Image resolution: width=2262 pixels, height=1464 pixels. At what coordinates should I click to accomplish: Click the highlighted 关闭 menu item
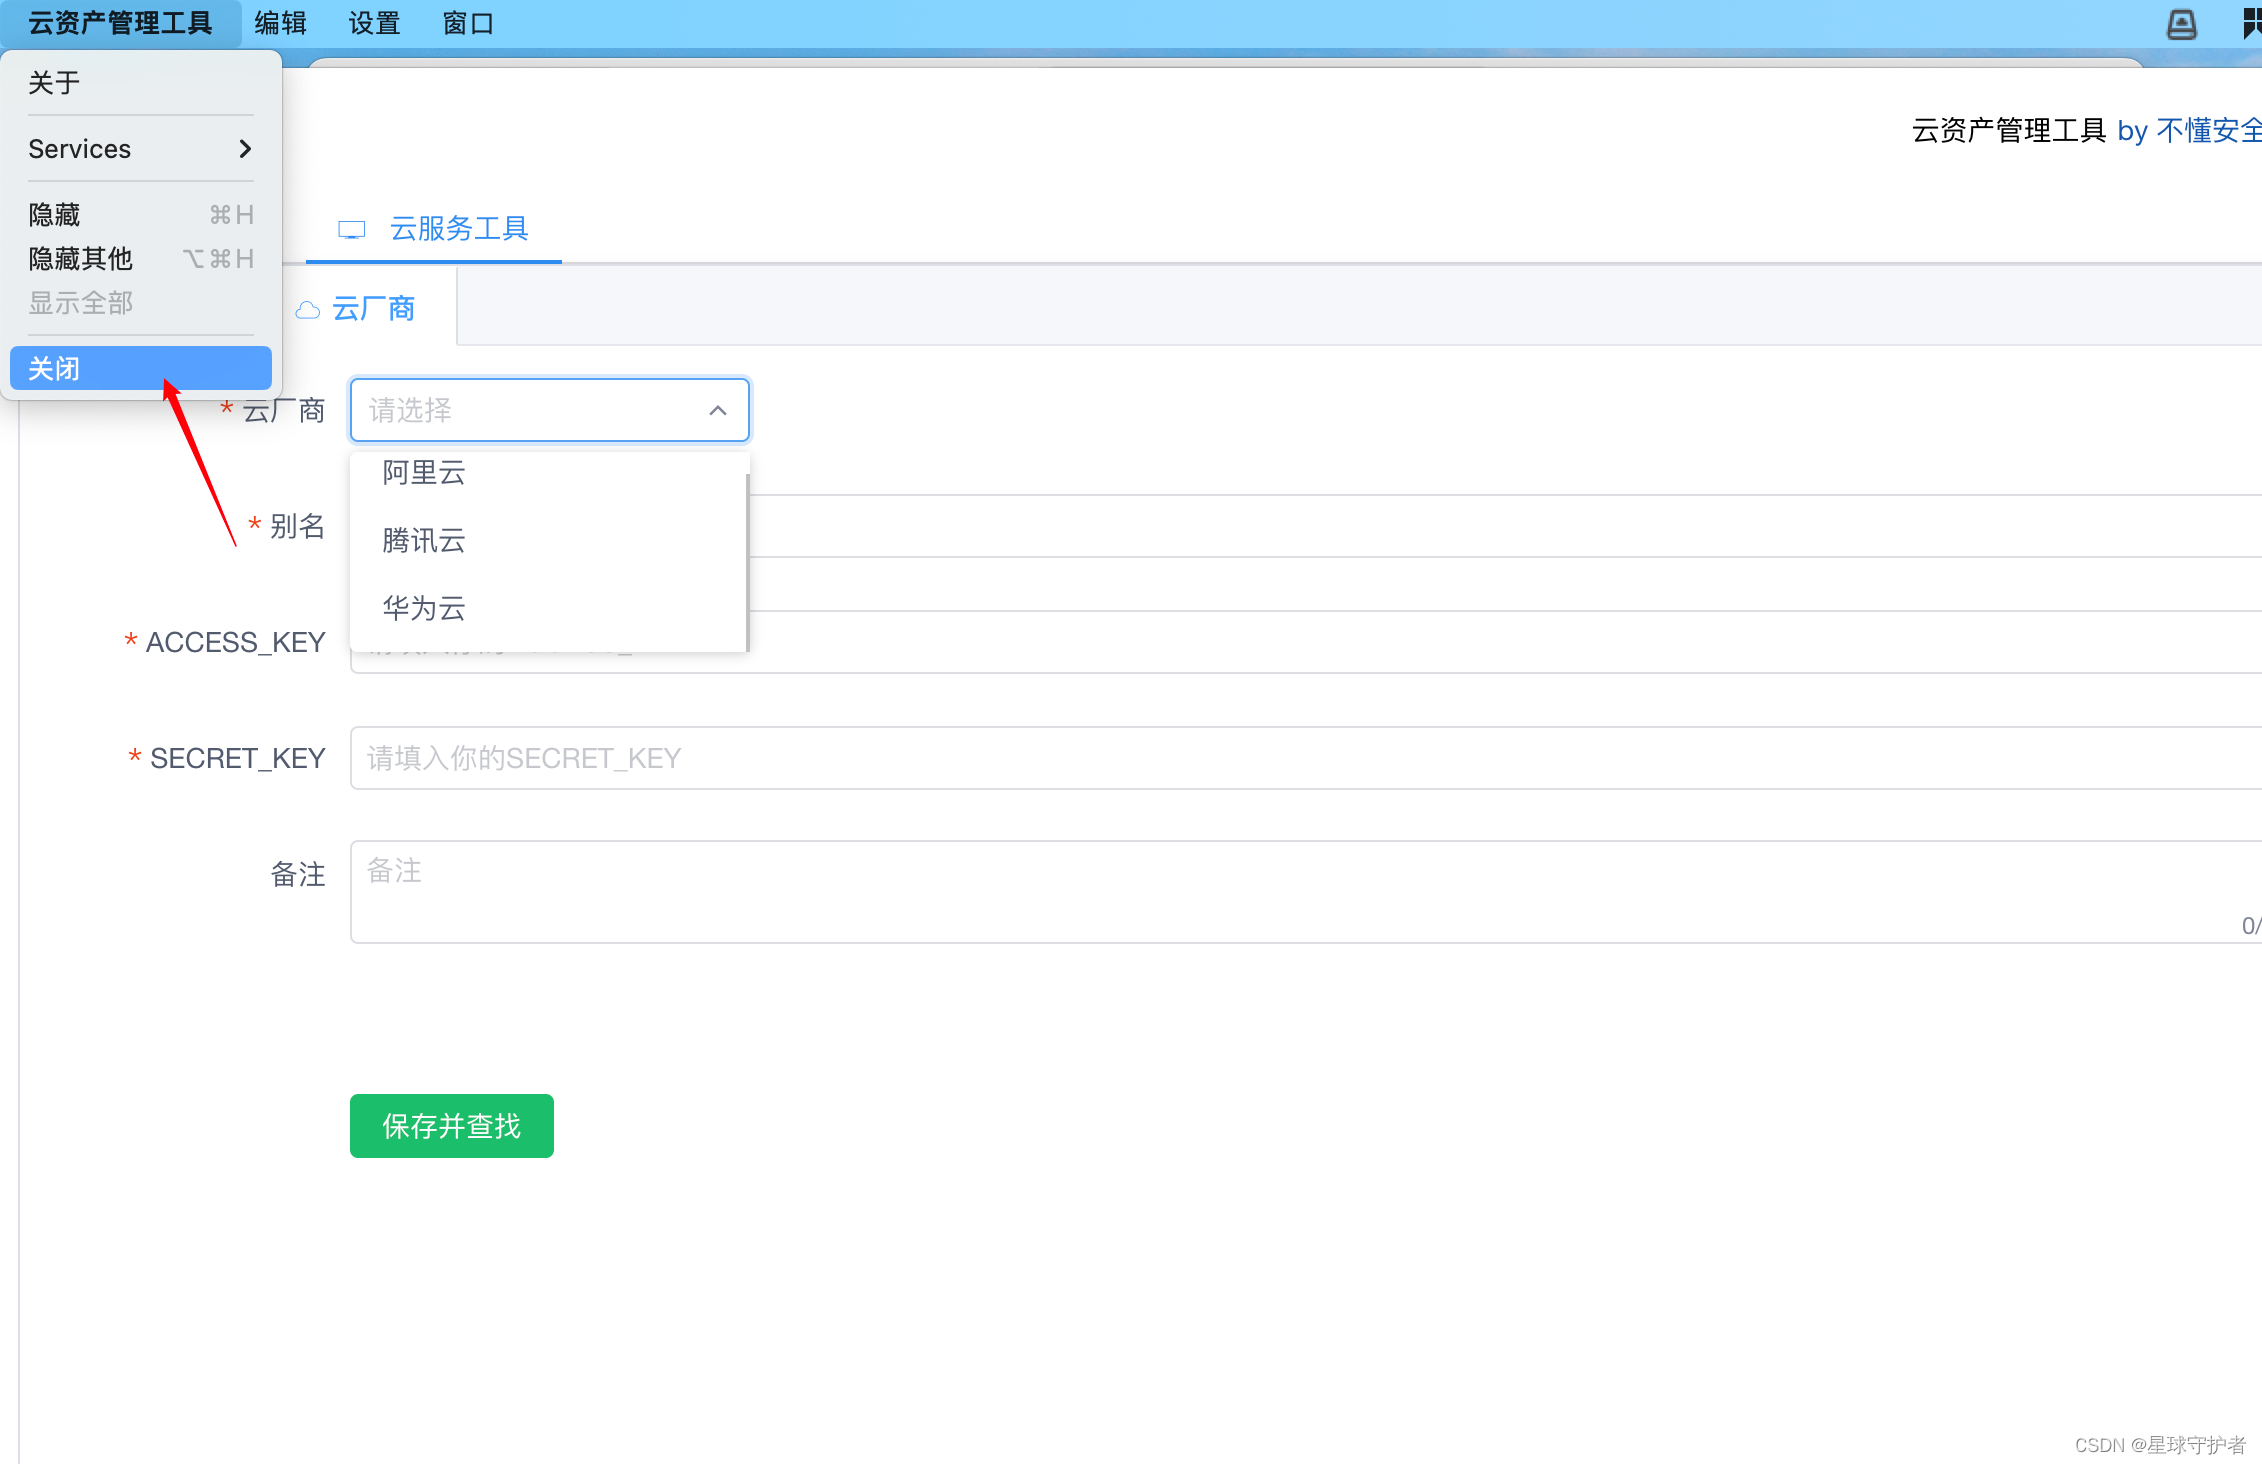140,369
